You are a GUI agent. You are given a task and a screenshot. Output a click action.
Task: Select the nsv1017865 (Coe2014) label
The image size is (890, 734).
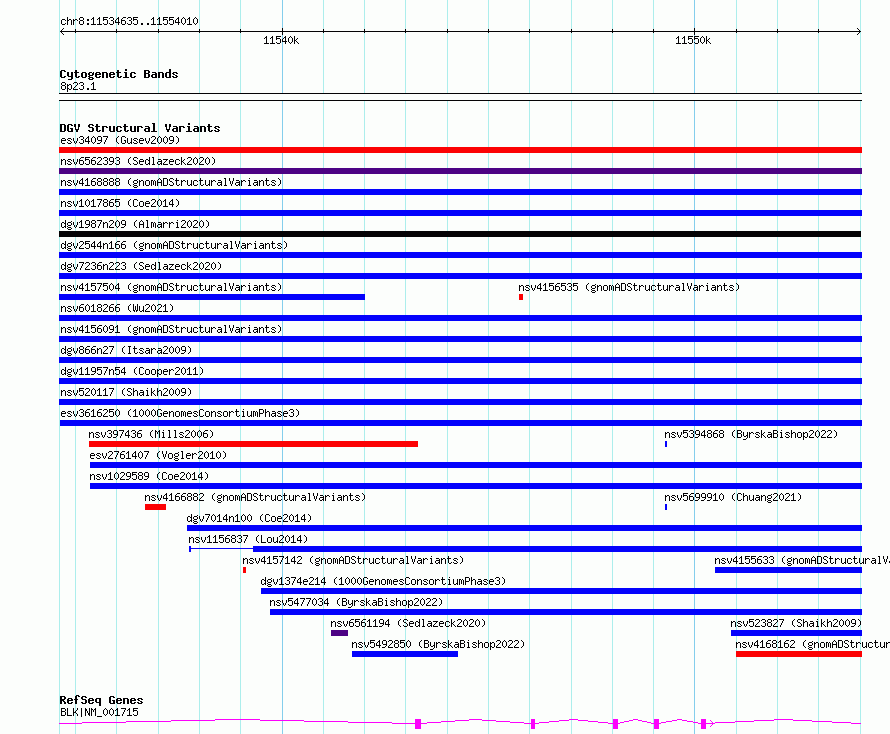click(120, 203)
